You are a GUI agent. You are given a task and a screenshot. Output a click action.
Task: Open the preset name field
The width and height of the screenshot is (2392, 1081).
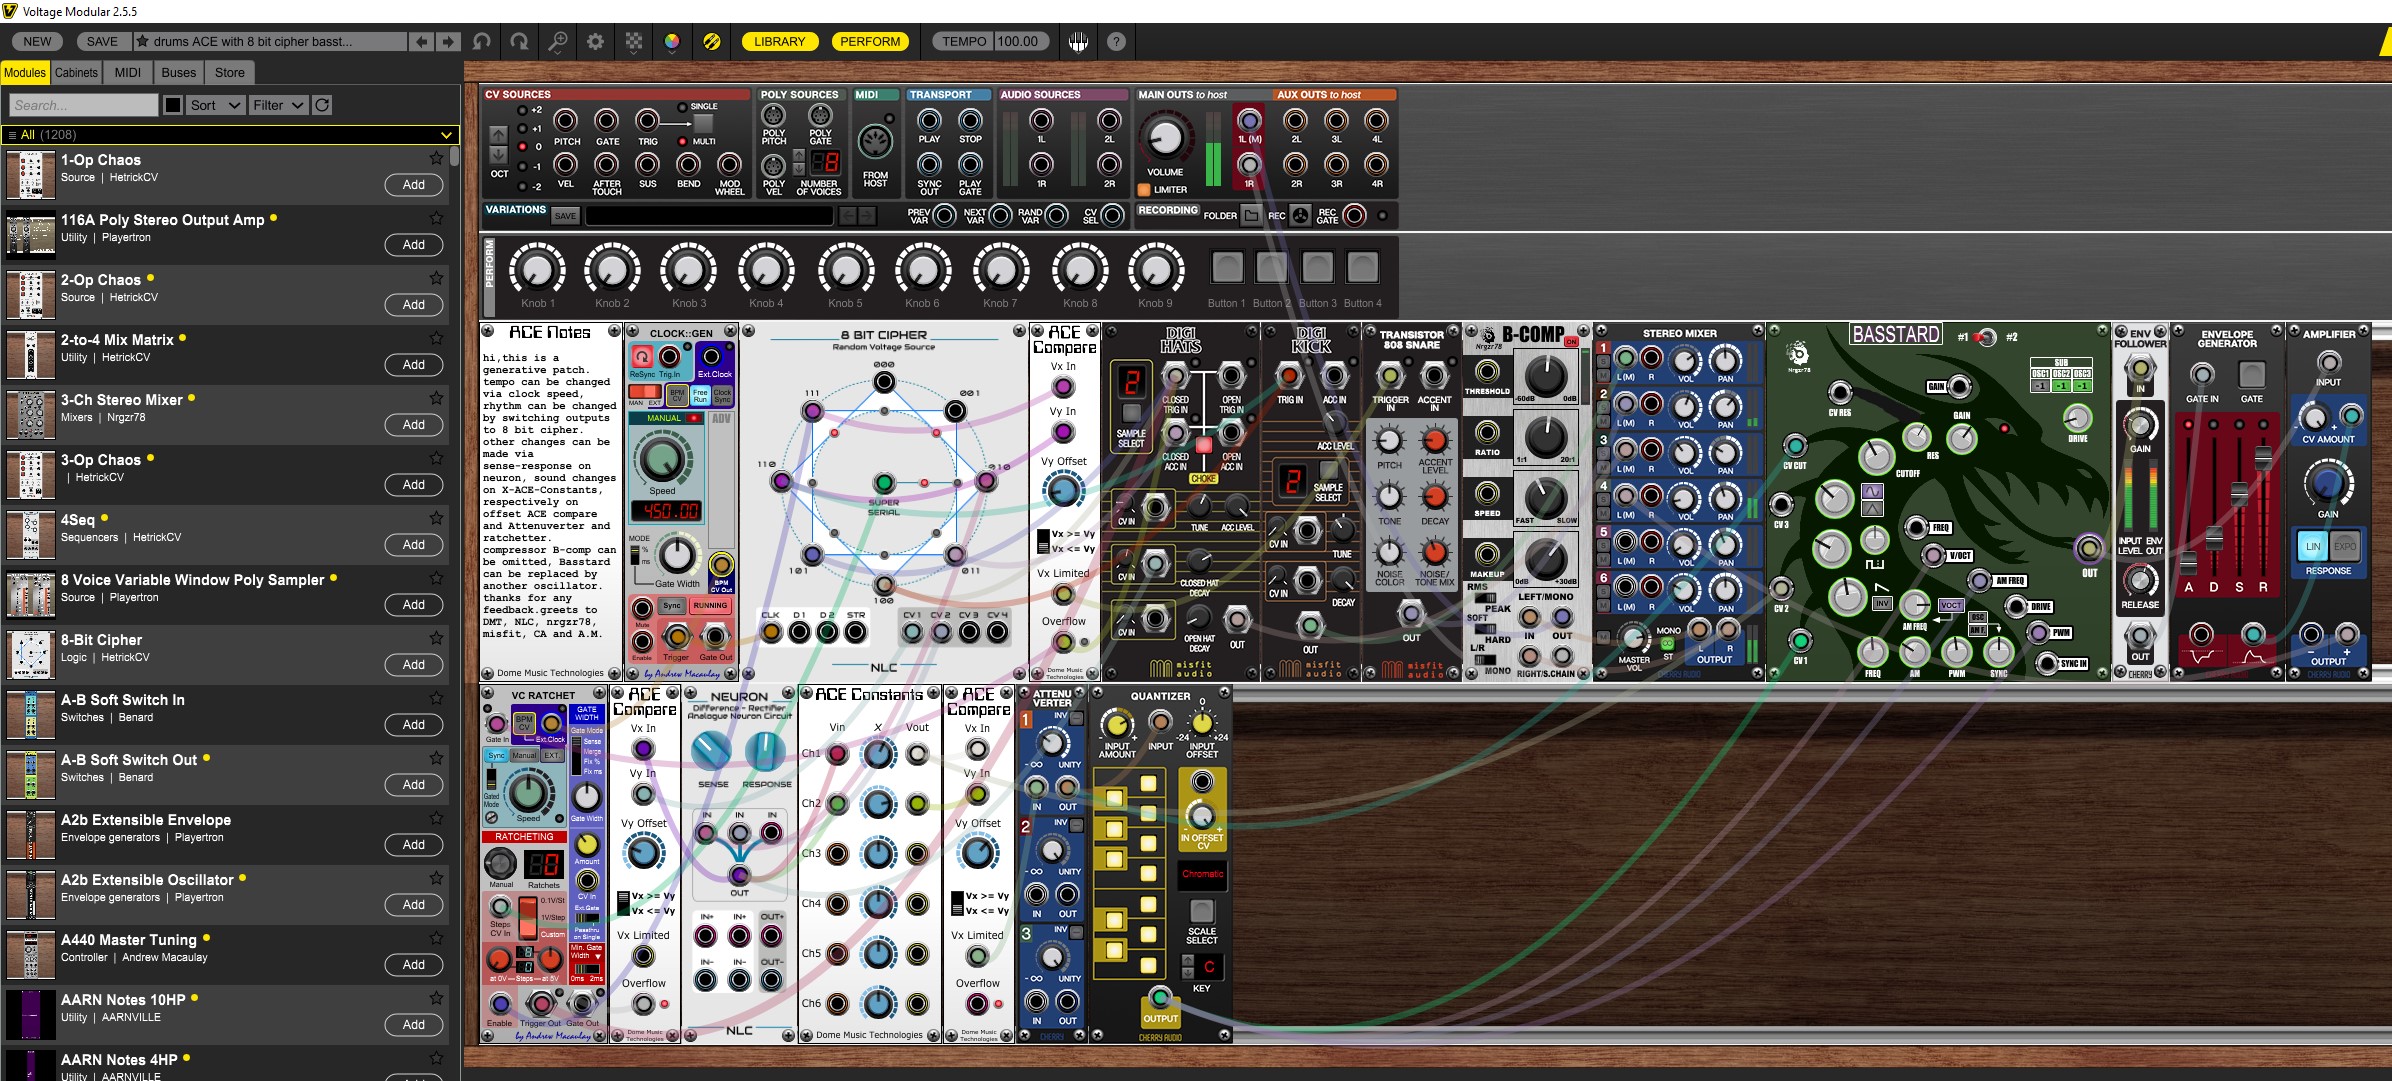point(270,42)
